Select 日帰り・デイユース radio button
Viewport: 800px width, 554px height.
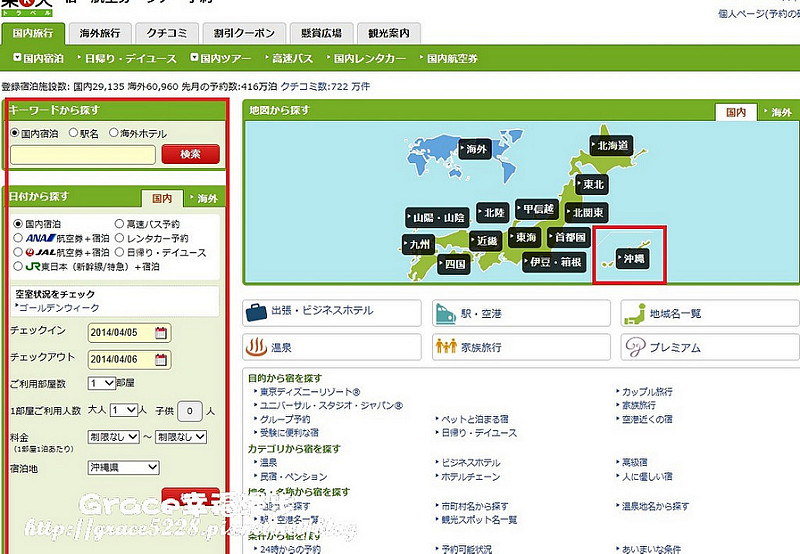click(119, 252)
